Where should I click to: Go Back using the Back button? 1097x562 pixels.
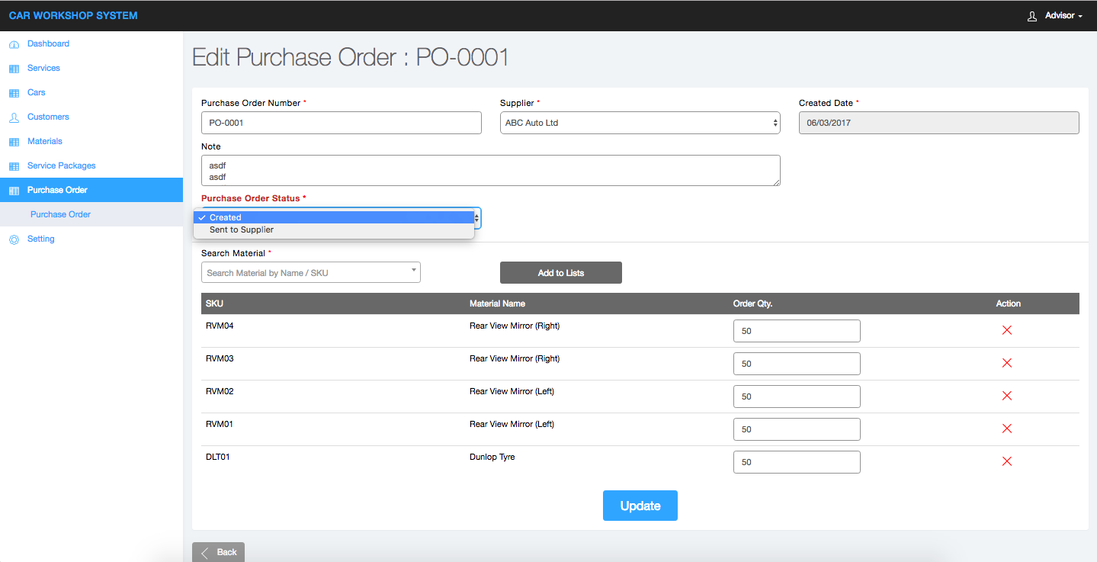[x=218, y=552]
